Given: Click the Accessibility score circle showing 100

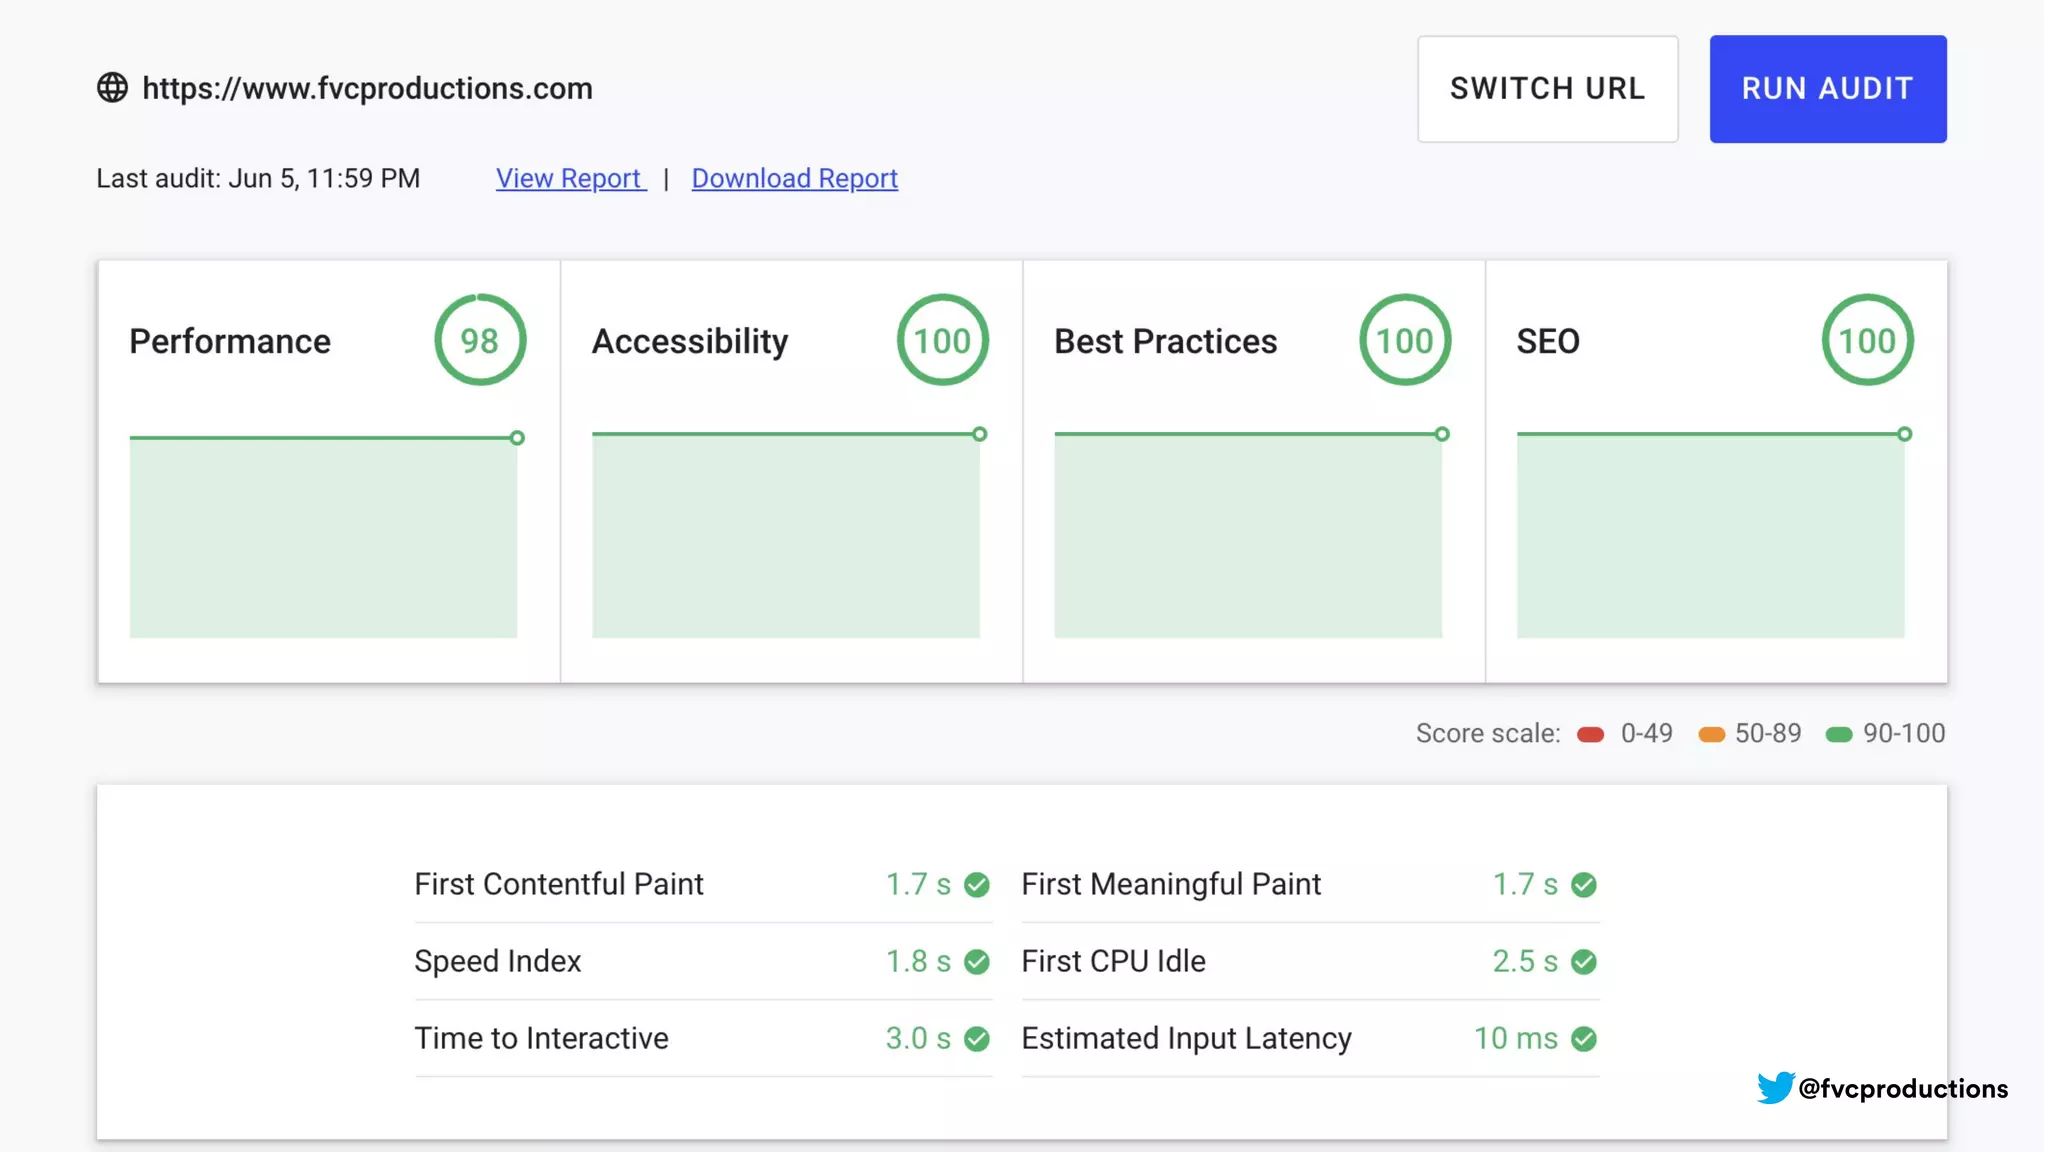Looking at the screenshot, I should pos(942,340).
